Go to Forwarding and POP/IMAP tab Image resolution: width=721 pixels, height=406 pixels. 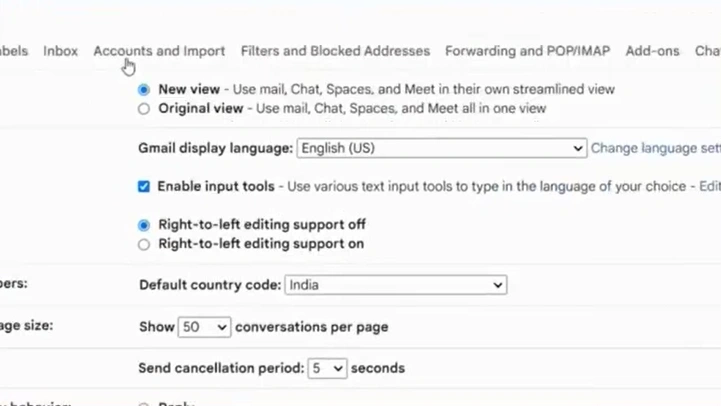[527, 51]
